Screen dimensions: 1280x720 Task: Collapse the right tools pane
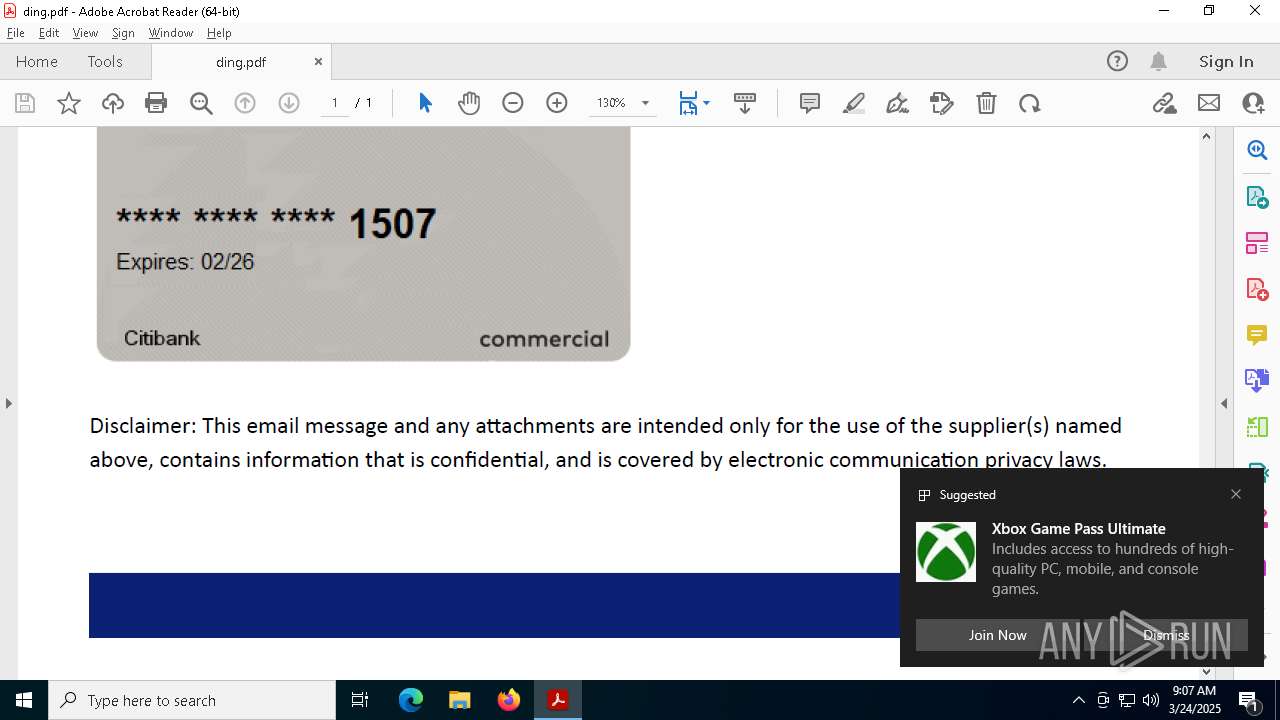pyautogui.click(x=1224, y=403)
